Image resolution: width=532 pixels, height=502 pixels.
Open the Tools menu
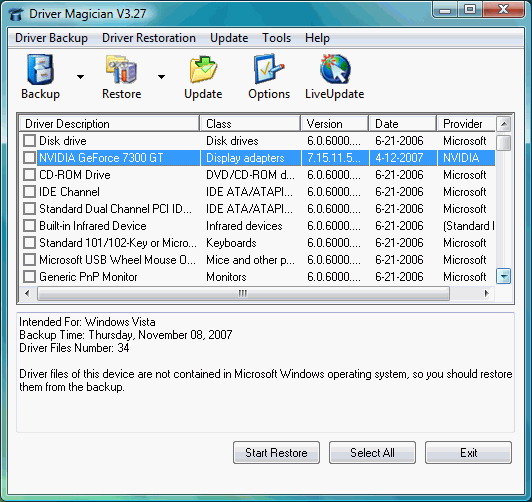[x=277, y=38]
